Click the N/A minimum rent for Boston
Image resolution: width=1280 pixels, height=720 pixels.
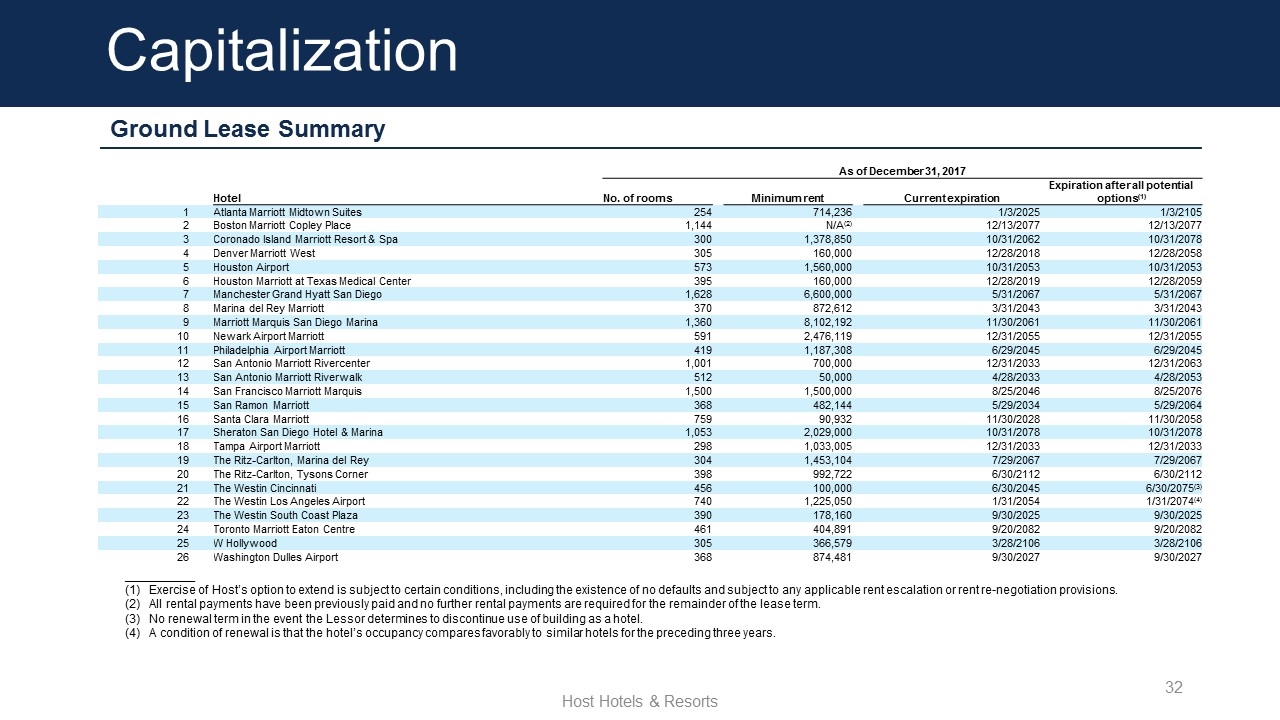(838, 226)
